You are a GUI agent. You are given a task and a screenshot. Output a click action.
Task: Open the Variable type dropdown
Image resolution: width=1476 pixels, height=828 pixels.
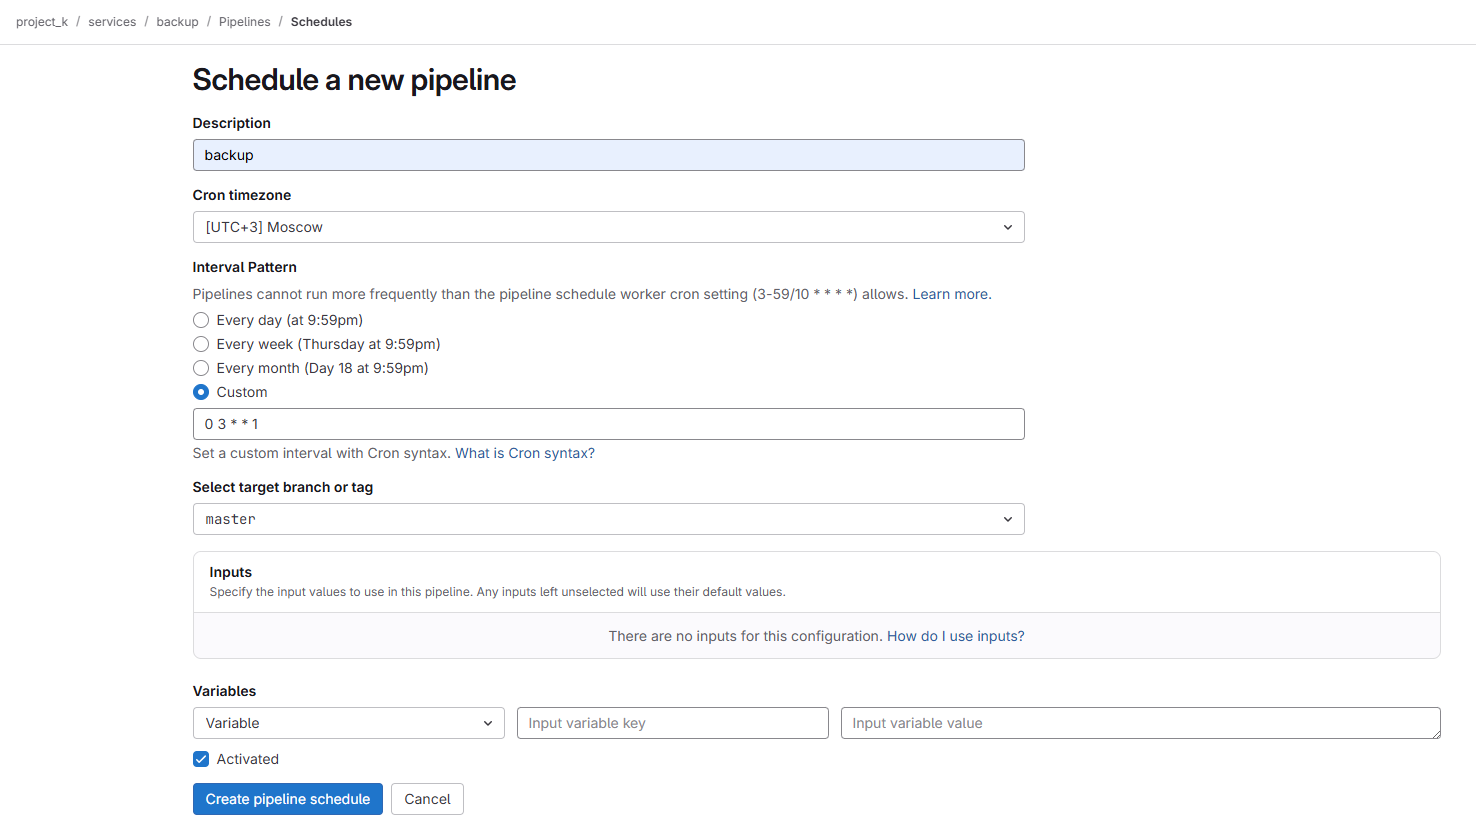[348, 723]
